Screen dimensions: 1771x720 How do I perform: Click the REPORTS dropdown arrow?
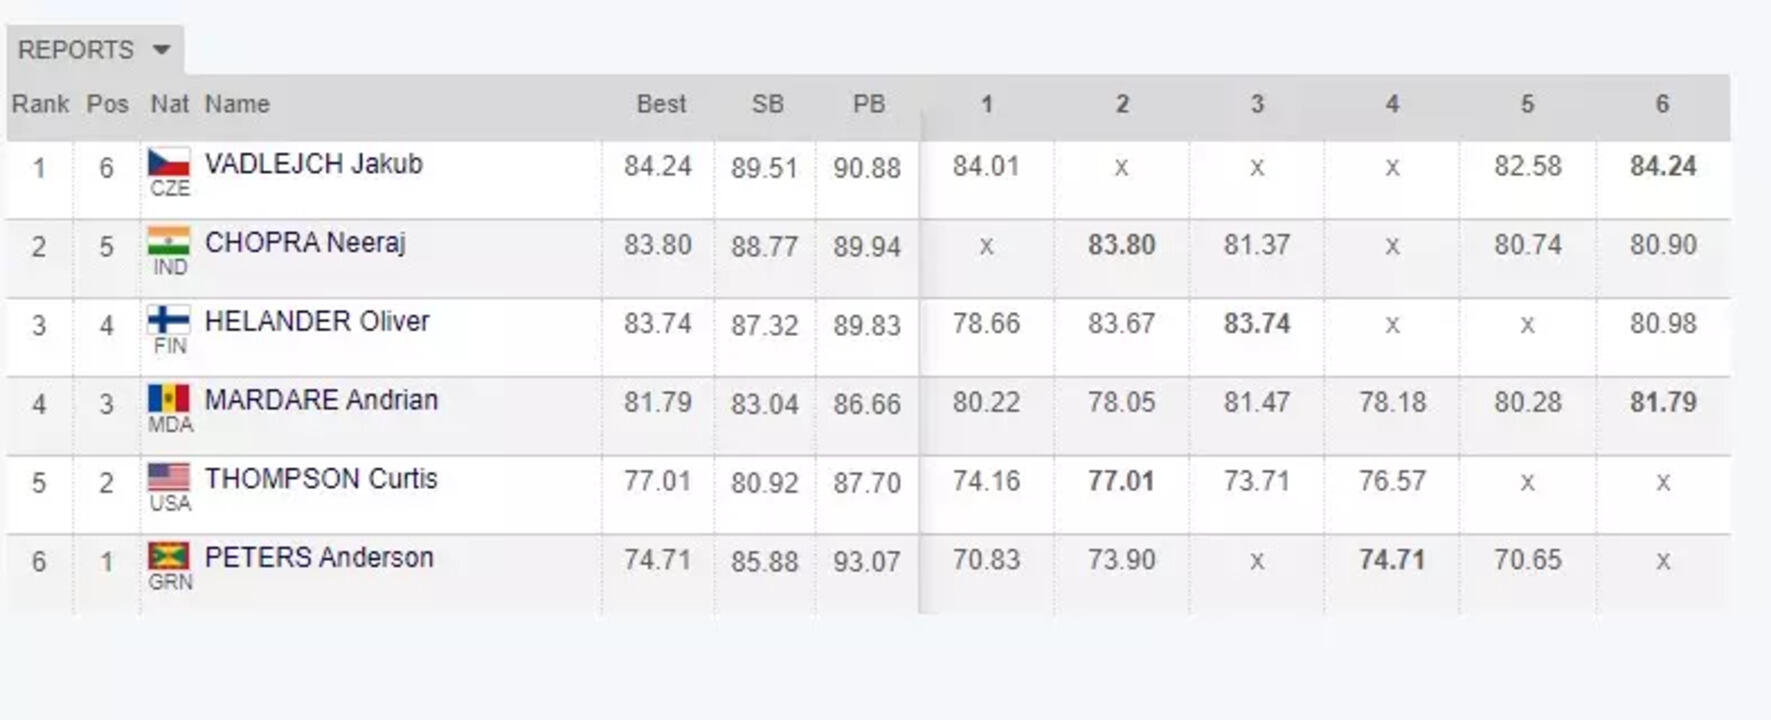pos(161,50)
